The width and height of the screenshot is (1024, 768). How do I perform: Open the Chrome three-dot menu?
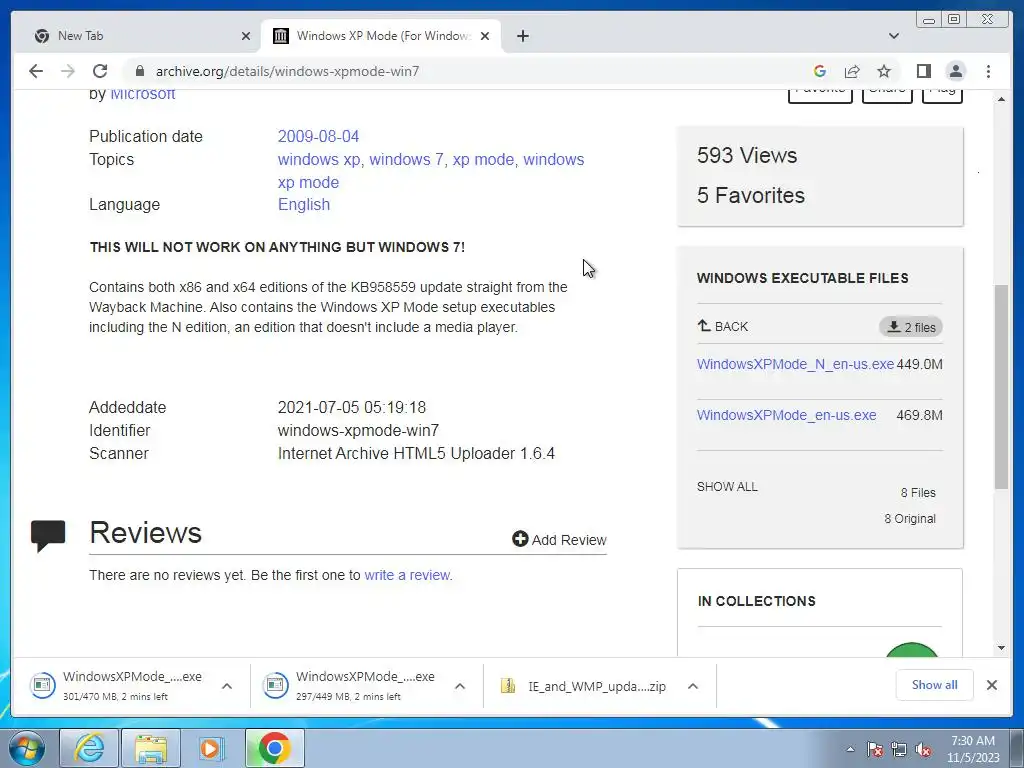988,71
